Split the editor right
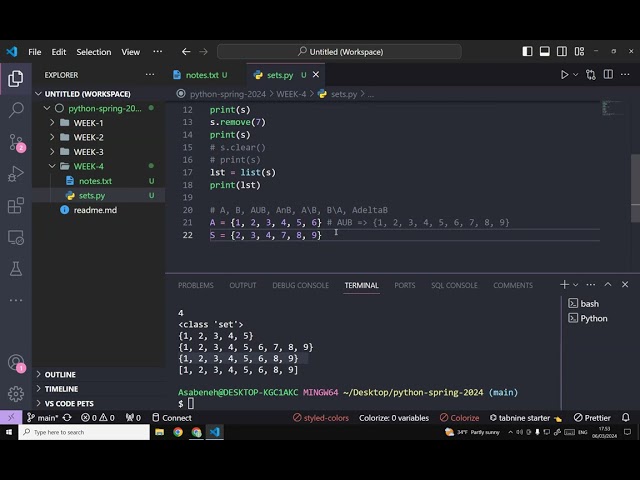 [608, 74]
